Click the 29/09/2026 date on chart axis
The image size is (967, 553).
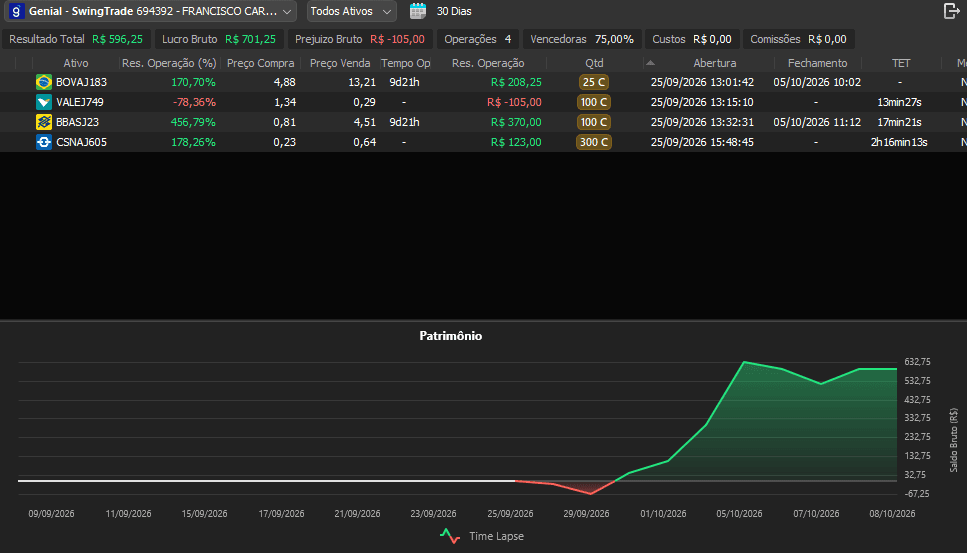(x=586, y=514)
